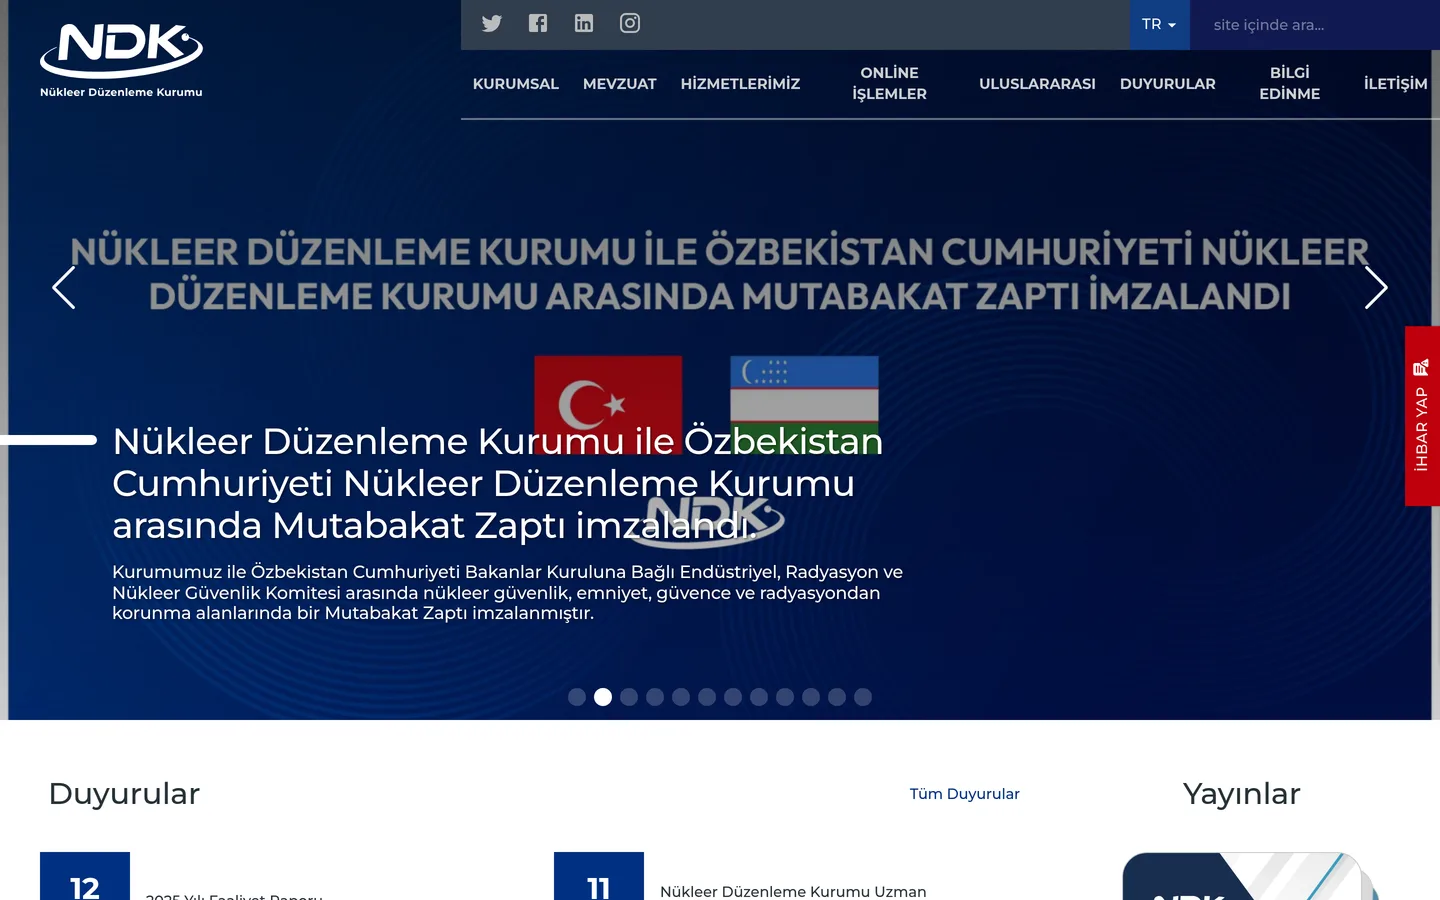Open the ULUSLARARASI menu
Image resolution: width=1440 pixels, height=900 pixels.
[1037, 84]
